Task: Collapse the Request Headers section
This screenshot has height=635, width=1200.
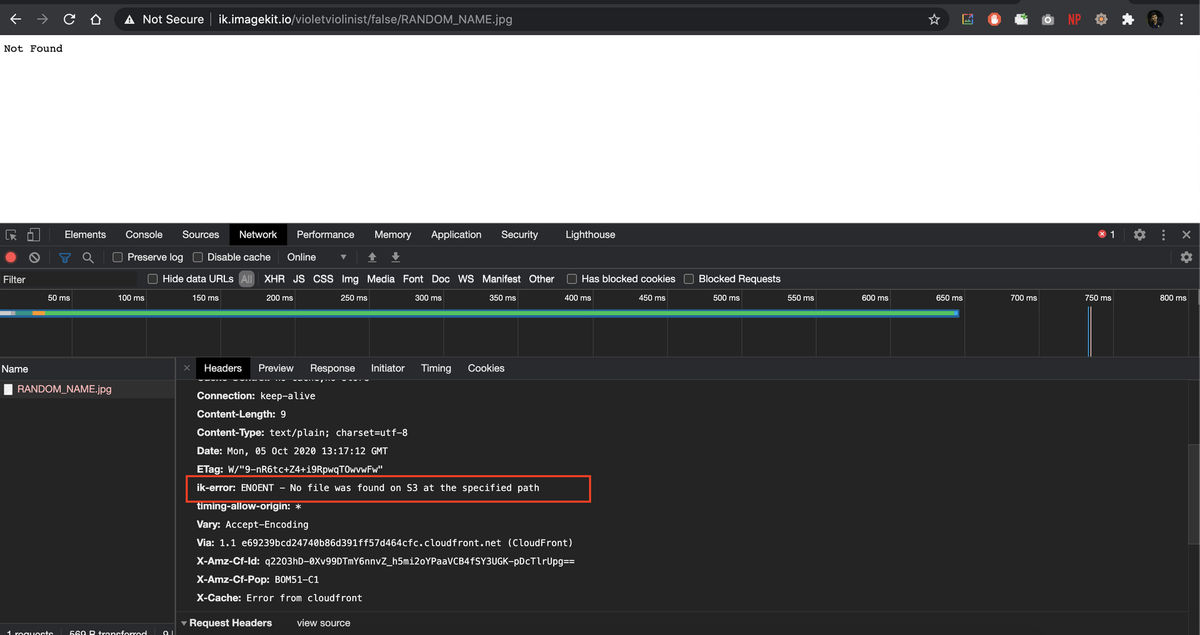Action: (184, 623)
